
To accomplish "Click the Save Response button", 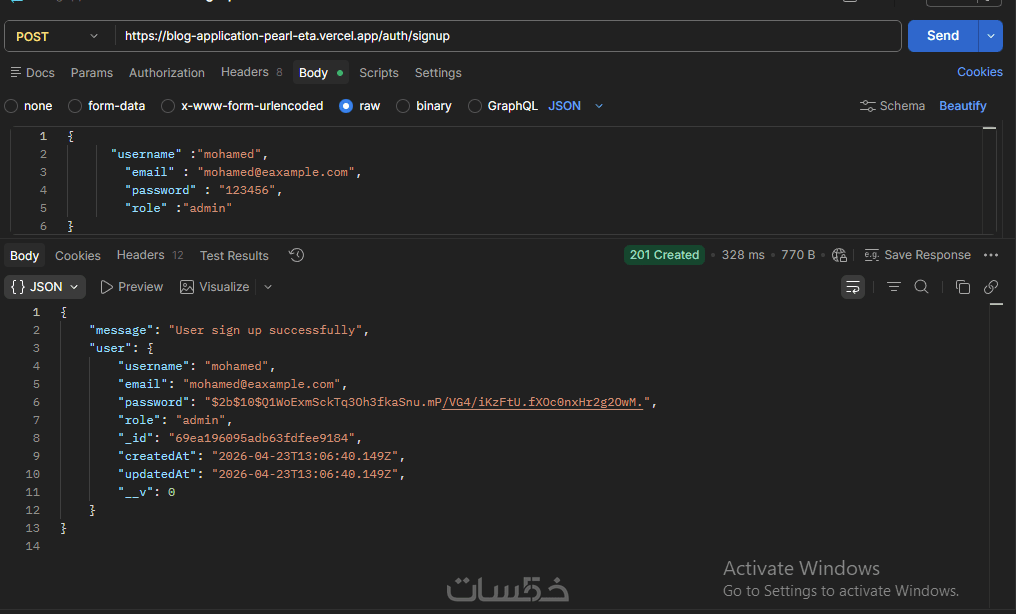I will [917, 255].
